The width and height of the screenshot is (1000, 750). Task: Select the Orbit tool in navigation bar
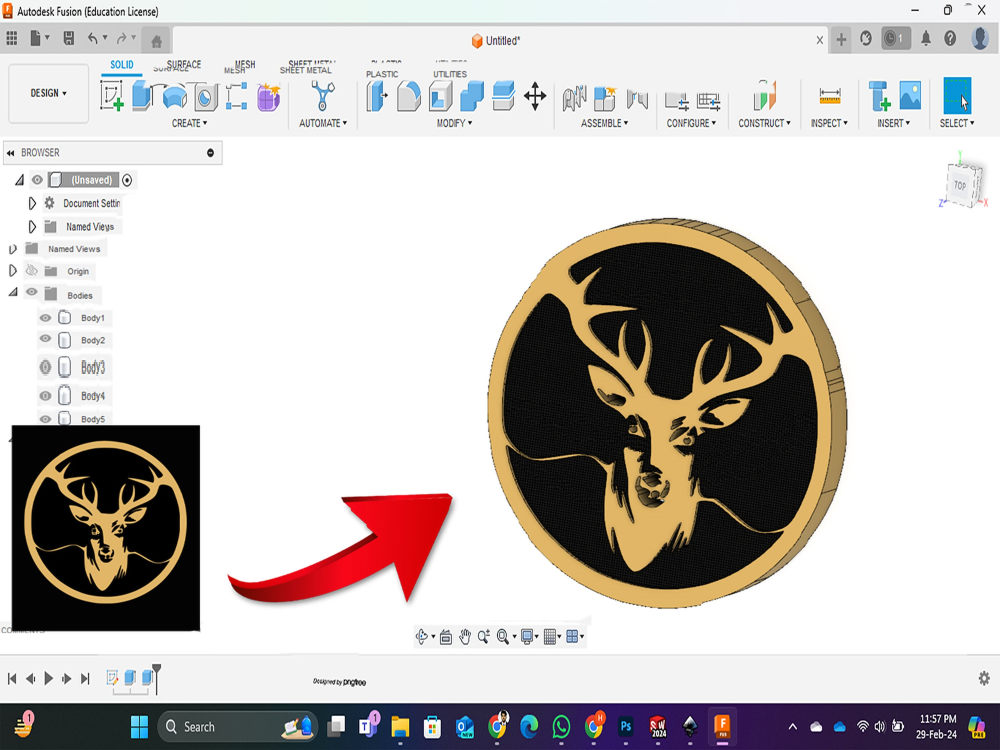[421, 636]
